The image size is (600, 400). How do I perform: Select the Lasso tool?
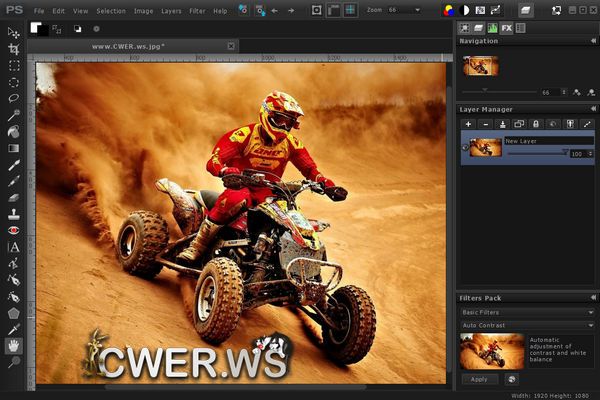(x=14, y=98)
